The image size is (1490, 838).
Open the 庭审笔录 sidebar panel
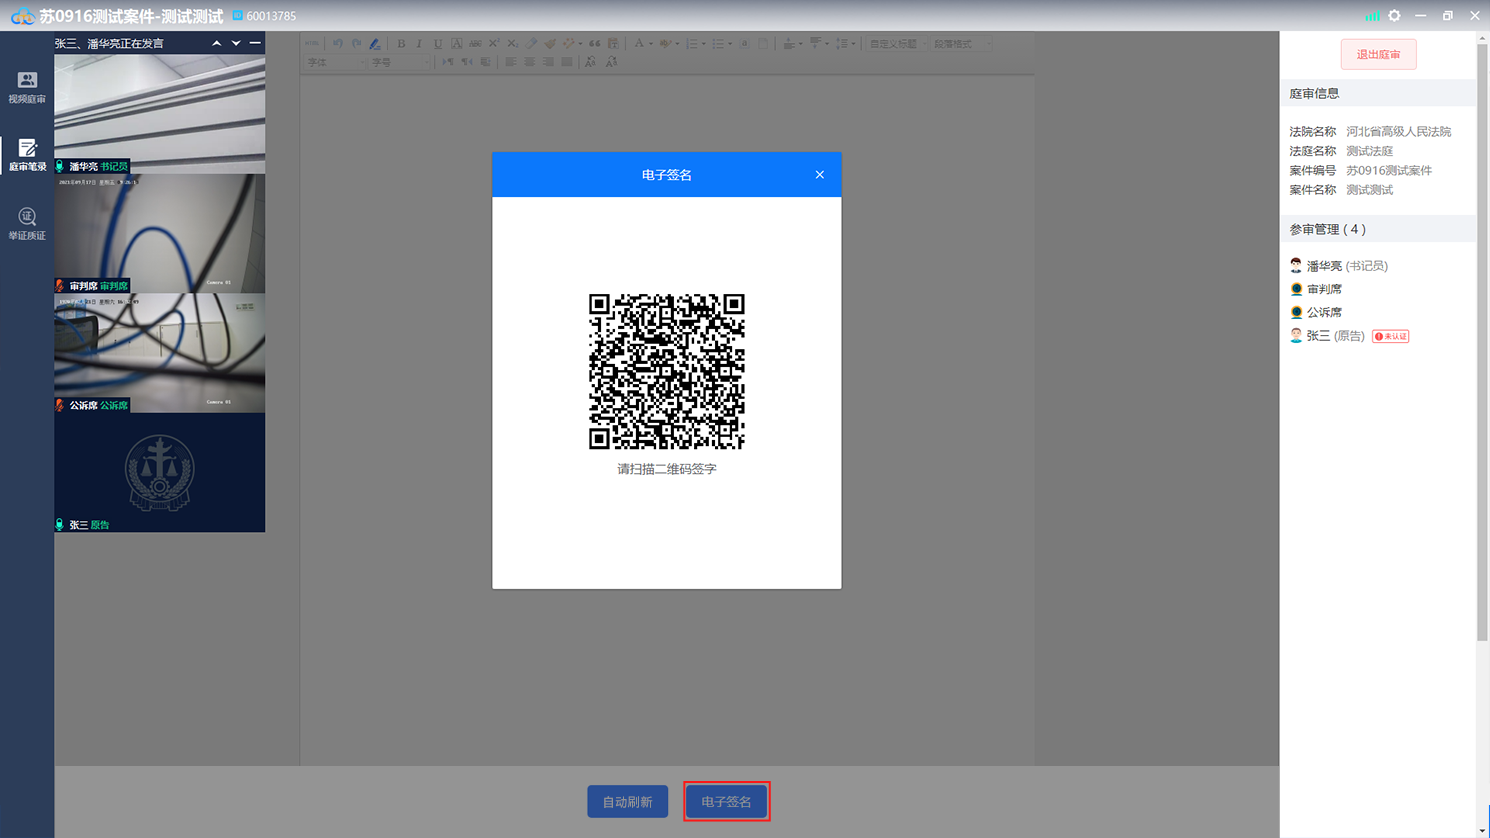coord(27,155)
